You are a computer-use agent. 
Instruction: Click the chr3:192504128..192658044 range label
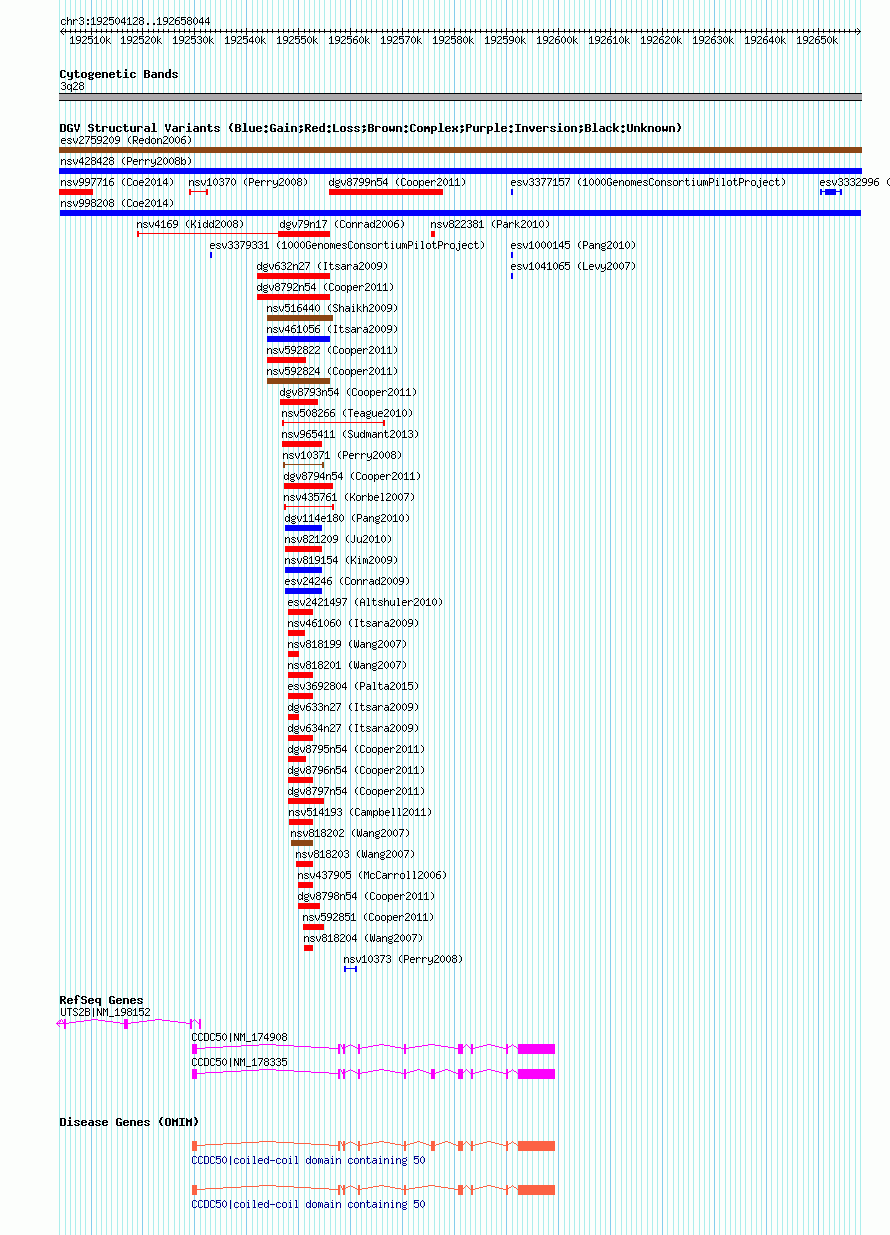[x=135, y=21]
